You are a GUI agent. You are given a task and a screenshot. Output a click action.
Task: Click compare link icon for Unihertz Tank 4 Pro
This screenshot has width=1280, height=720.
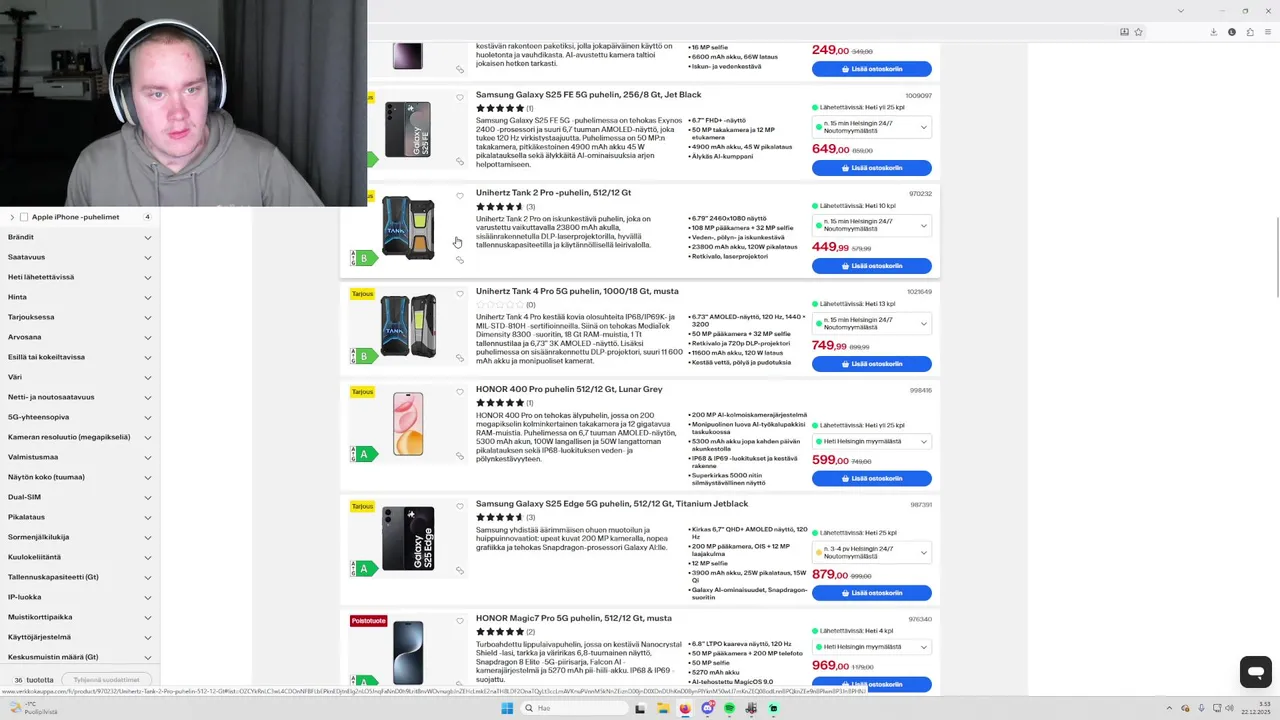point(460,358)
